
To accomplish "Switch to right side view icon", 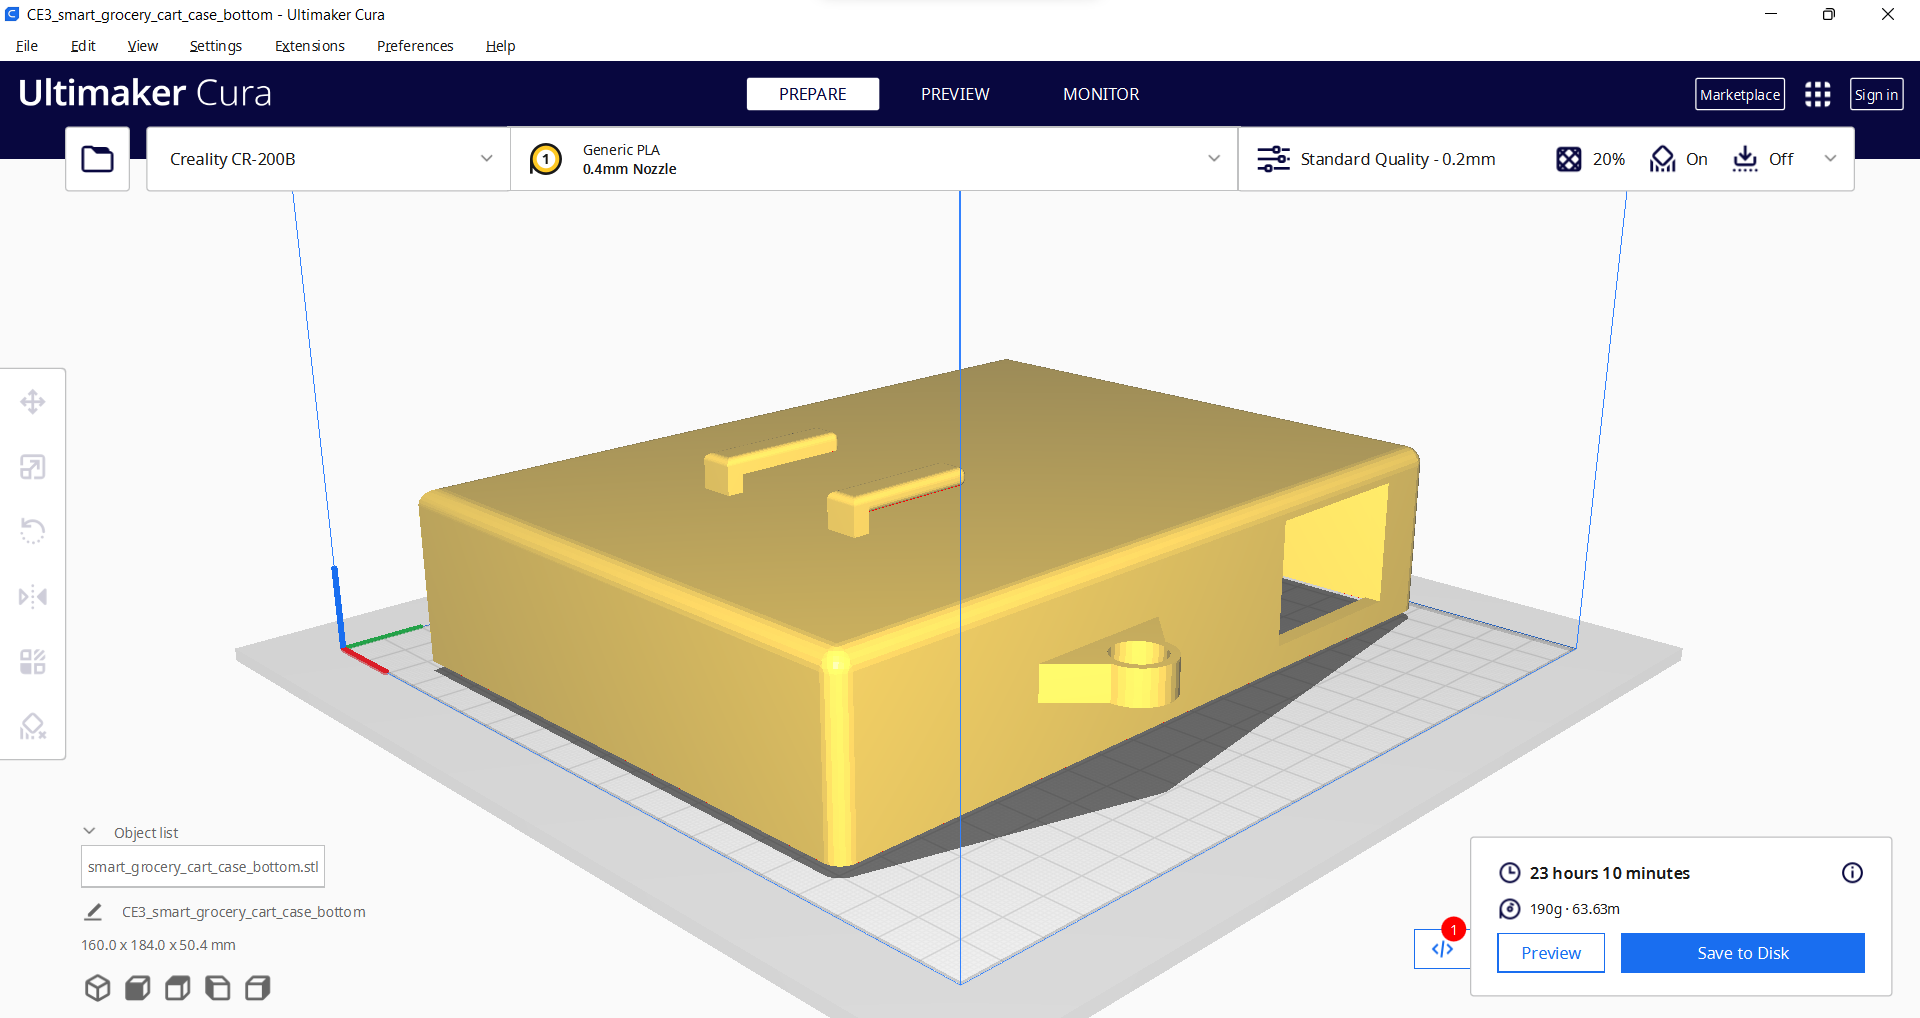I will point(258,988).
